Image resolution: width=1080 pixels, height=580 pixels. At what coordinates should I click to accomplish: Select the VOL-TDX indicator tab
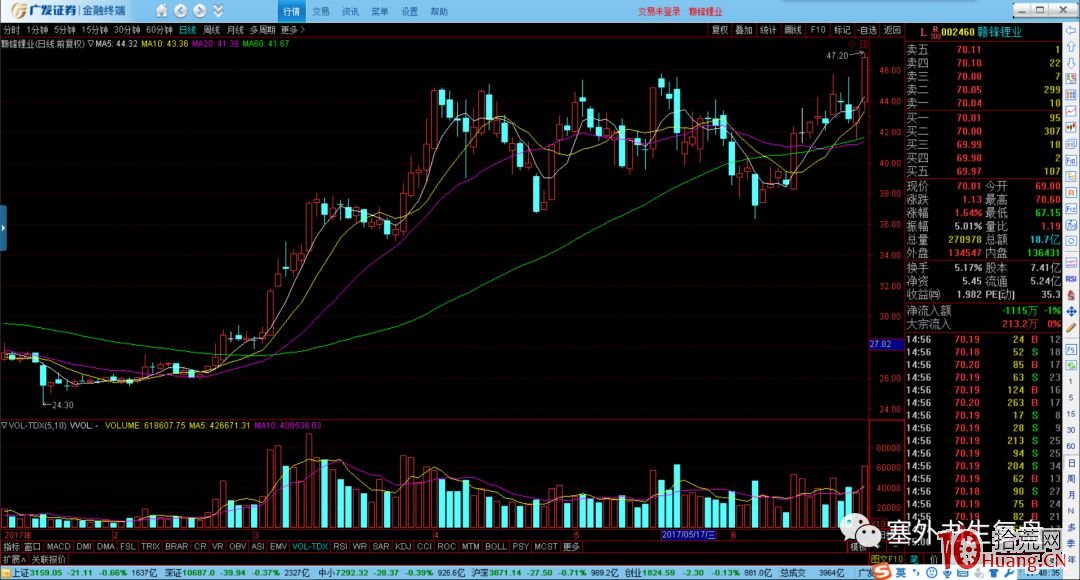point(310,547)
